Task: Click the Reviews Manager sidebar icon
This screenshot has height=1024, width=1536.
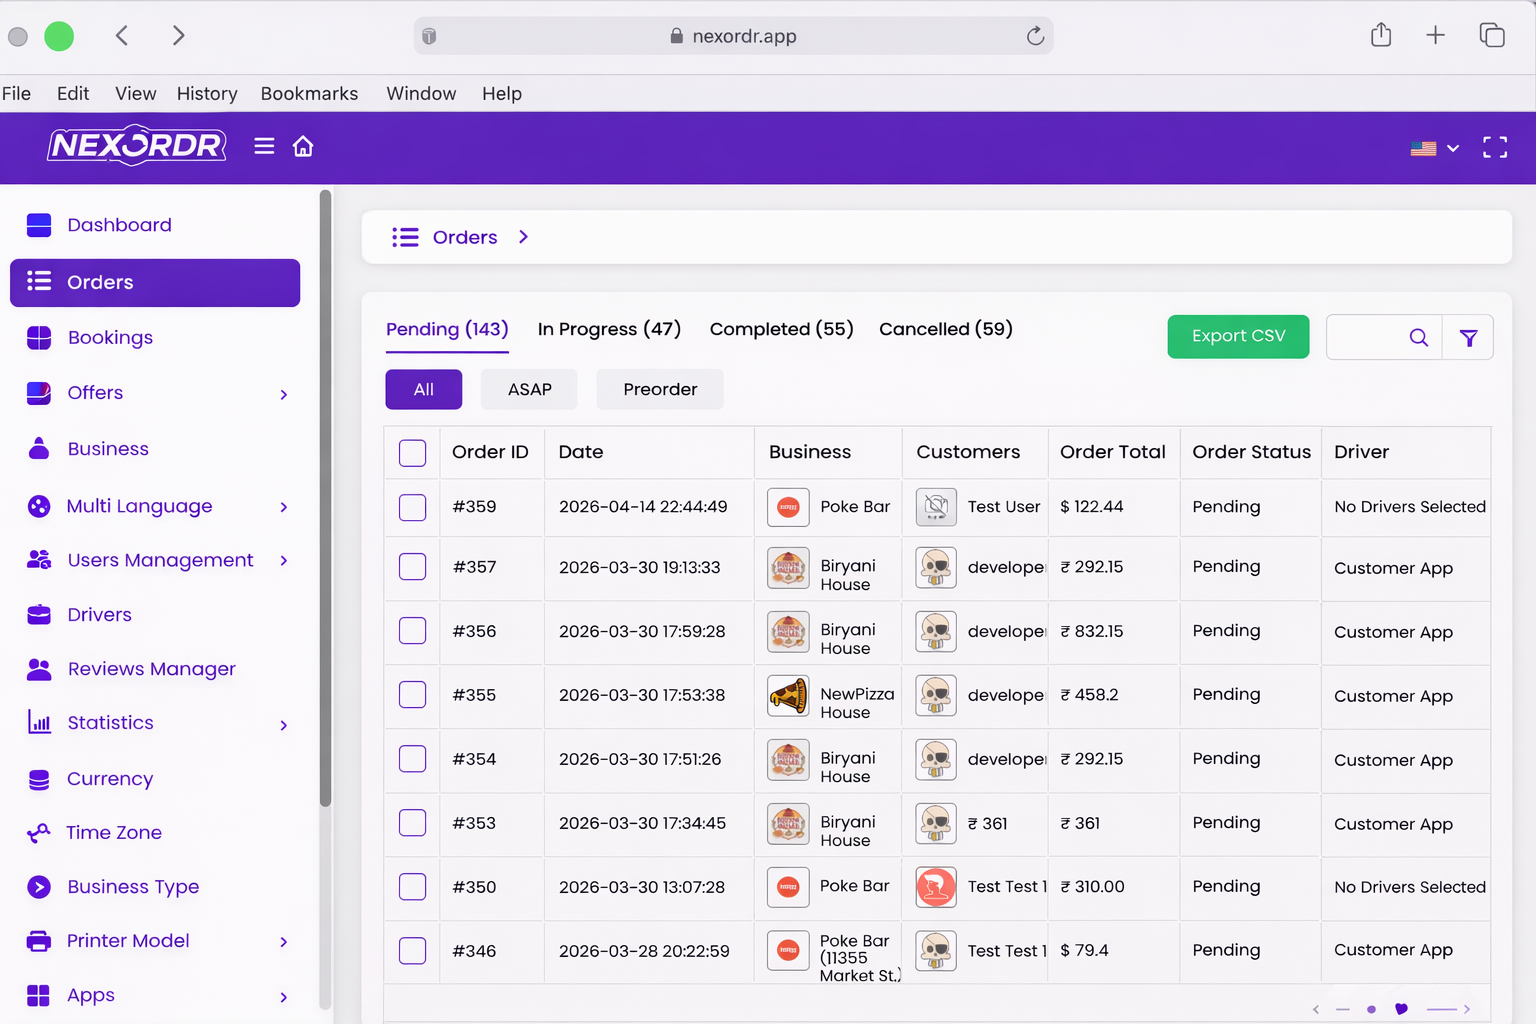Action: [39, 669]
